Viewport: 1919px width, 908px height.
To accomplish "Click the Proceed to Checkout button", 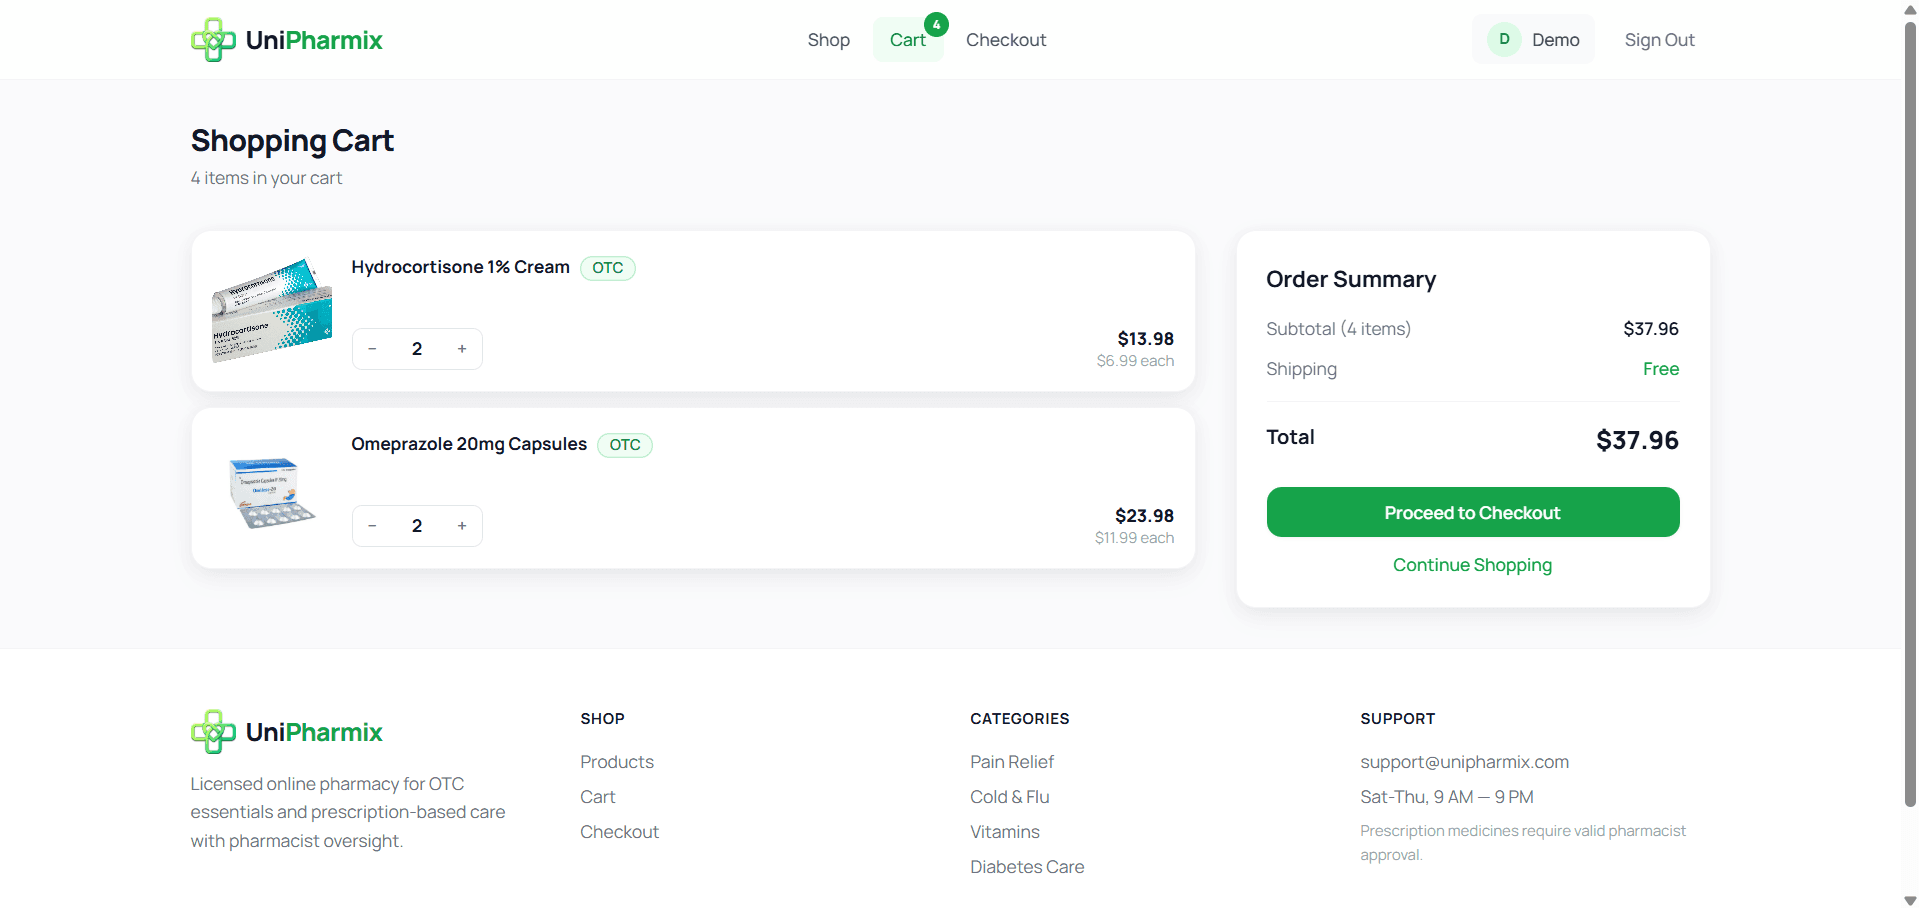I will [x=1471, y=512].
